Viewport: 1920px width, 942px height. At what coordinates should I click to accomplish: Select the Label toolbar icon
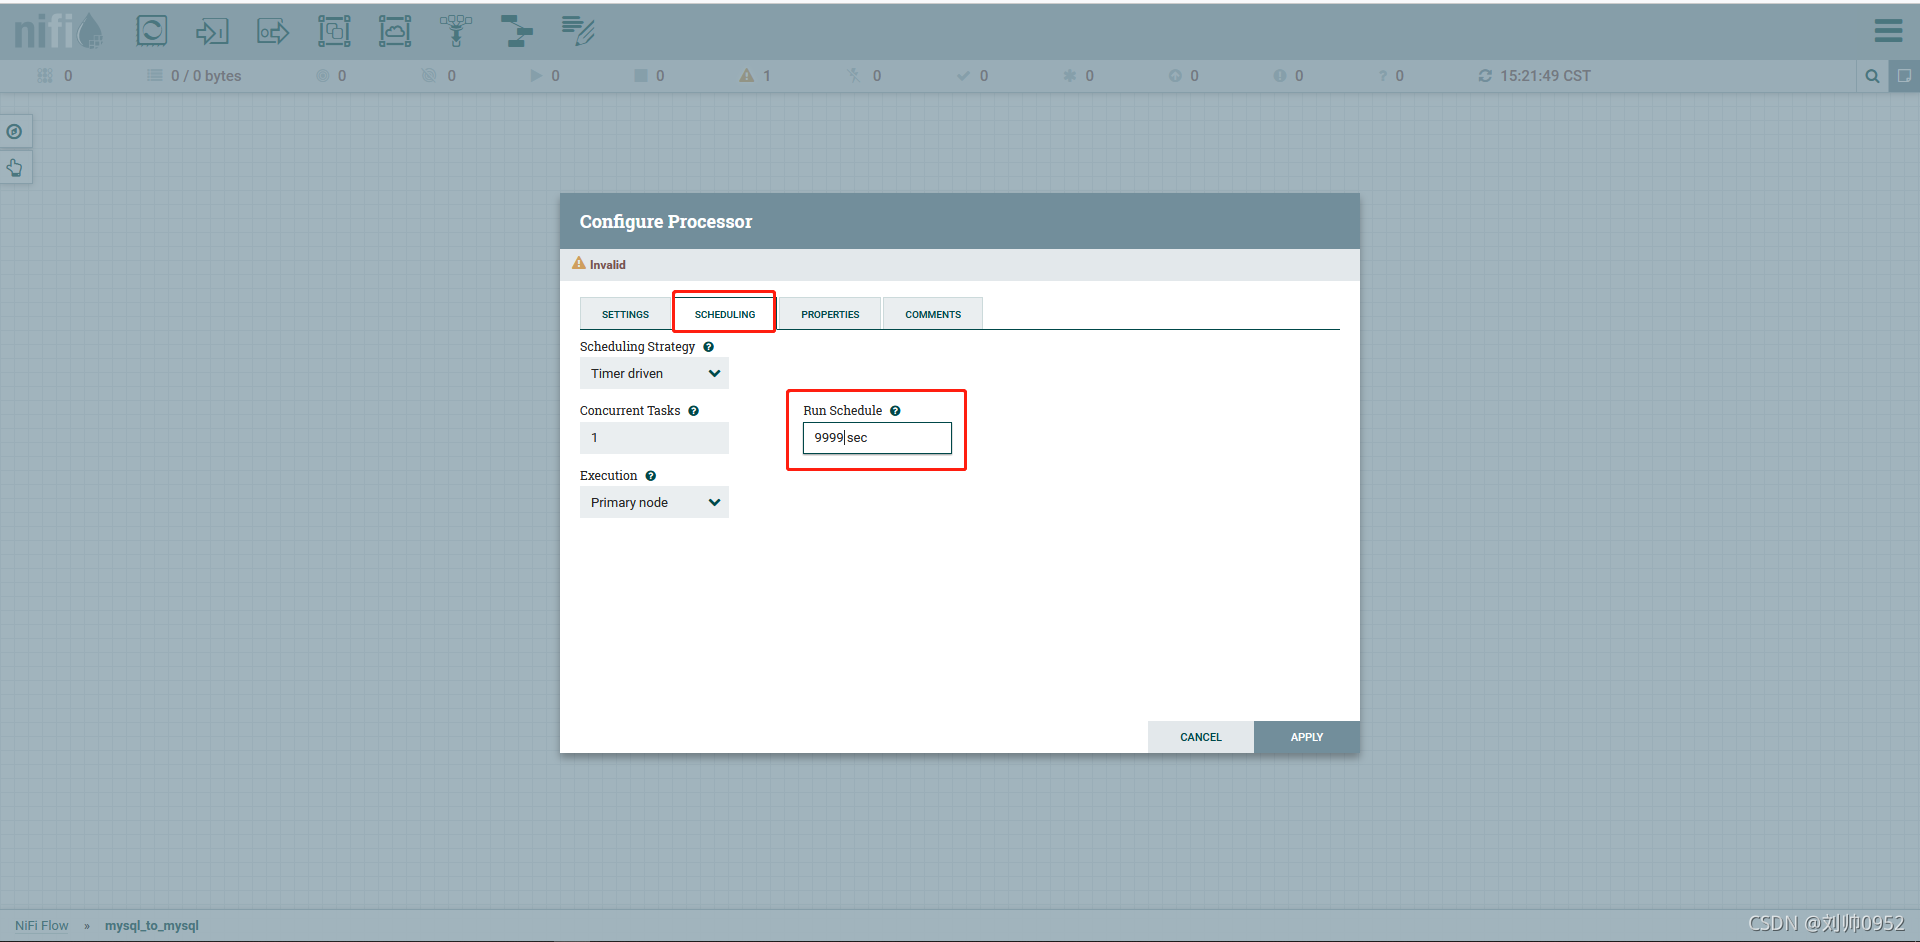[x=578, y=31]
